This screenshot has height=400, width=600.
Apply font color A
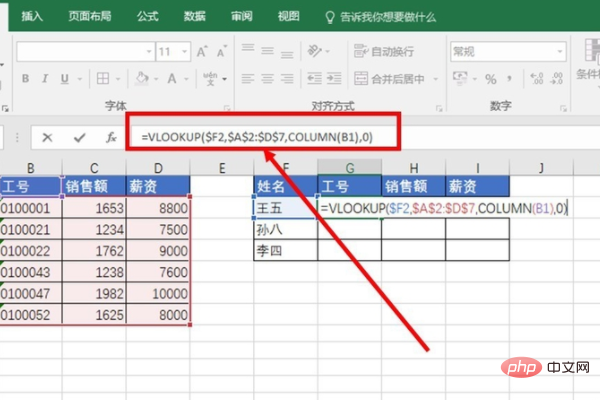[172, 78]
